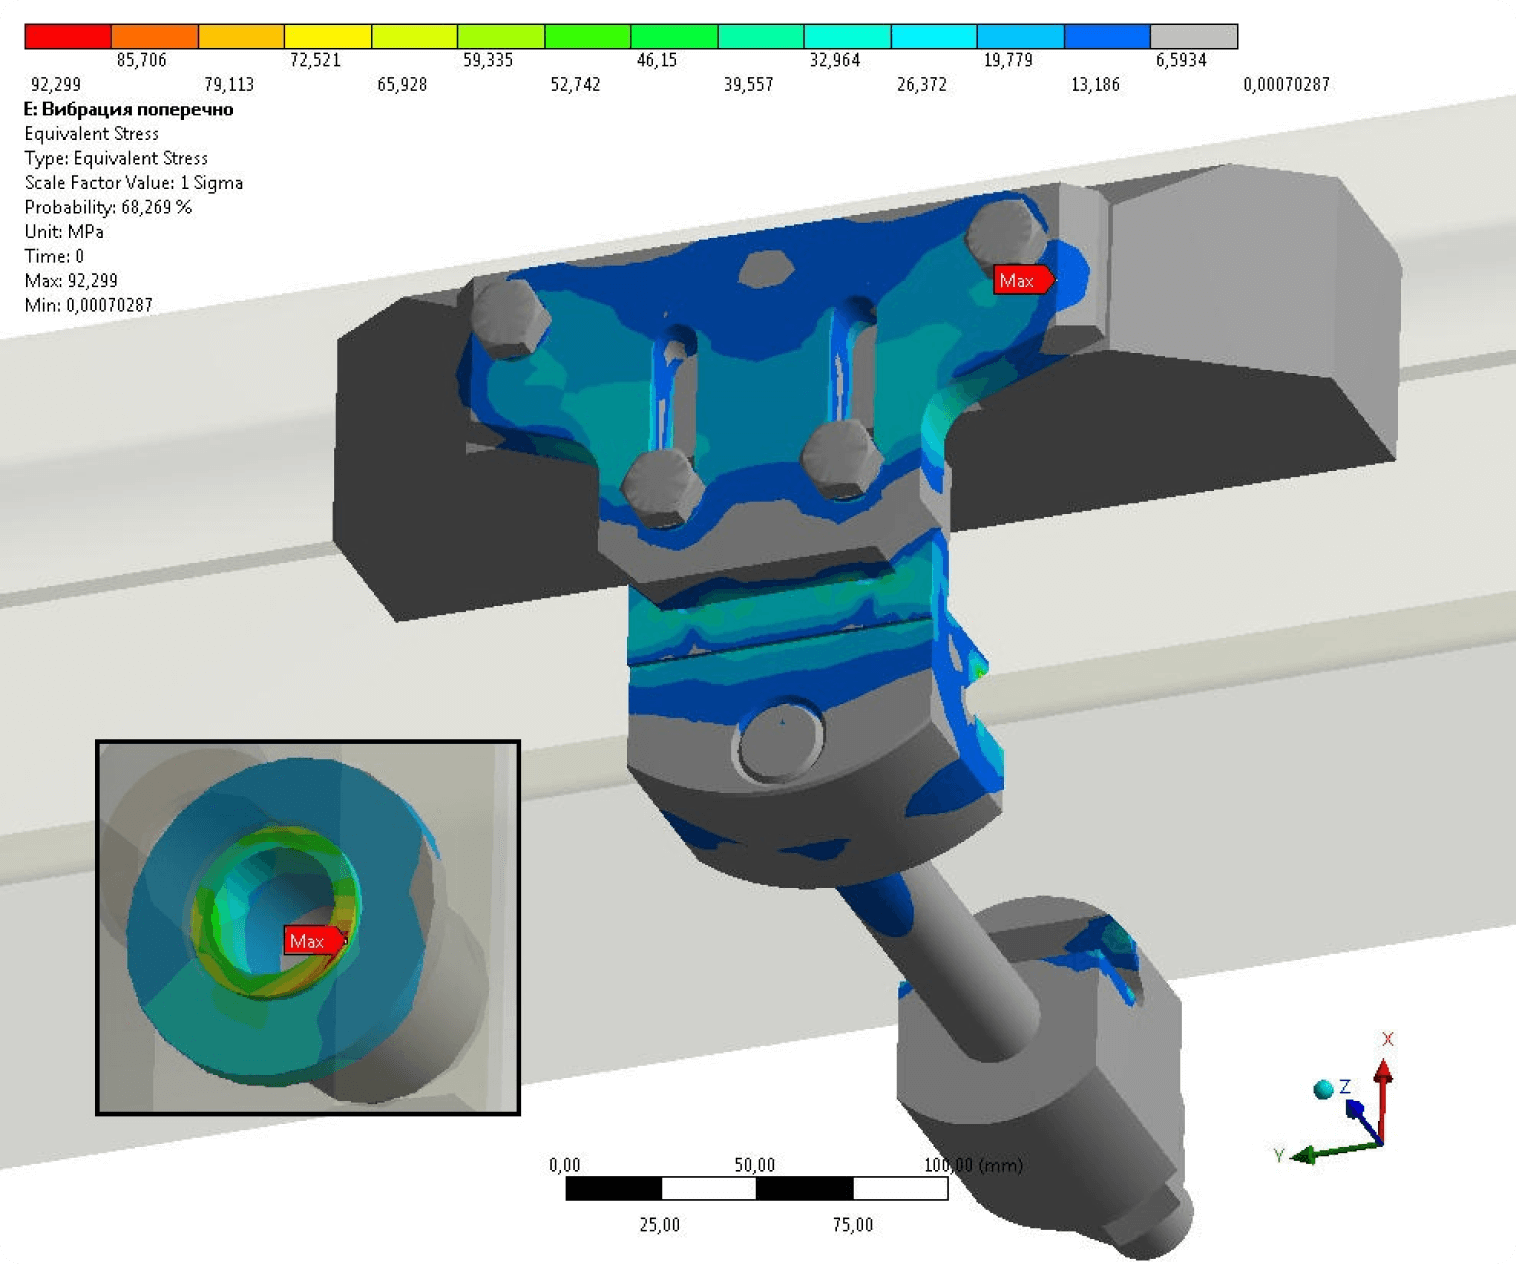The width and height of the screenshot is (1516, 1264).
Task: Click the orange-red legend band above 85,706
Action: (155, 37)
